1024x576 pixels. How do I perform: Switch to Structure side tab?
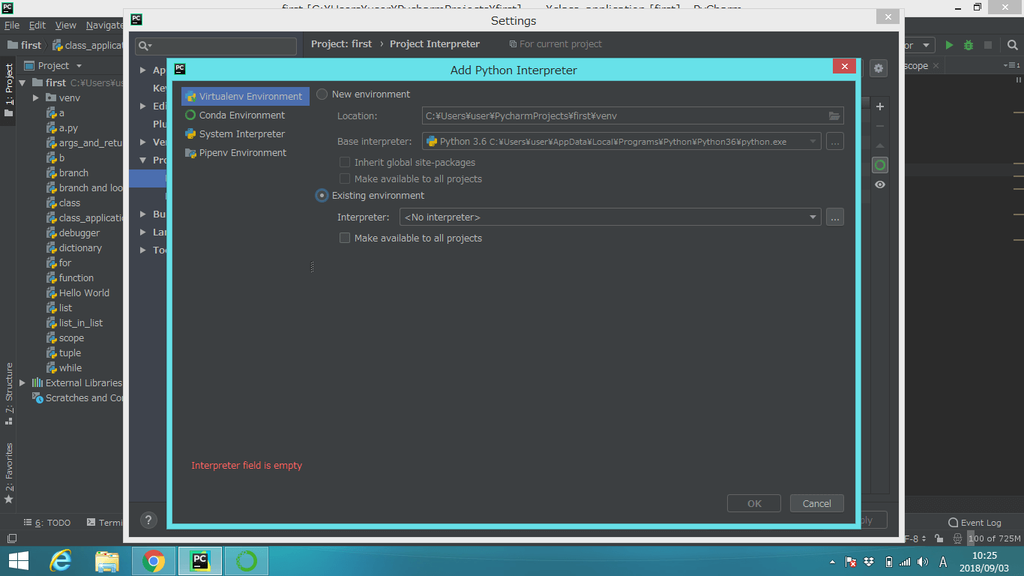pos(9,393)
